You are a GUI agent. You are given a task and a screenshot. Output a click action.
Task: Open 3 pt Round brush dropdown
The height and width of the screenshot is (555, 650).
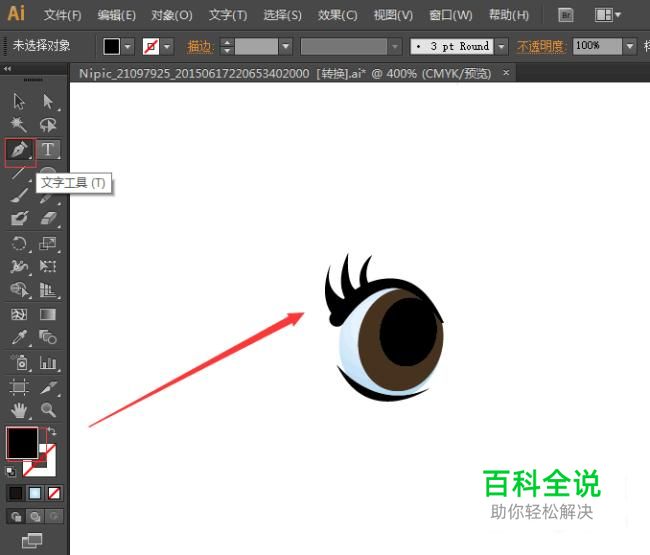coord(501,46)
